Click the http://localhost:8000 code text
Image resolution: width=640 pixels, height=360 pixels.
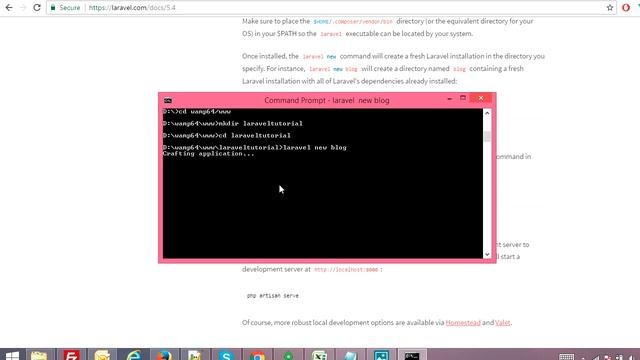click(x=346, y=270)
